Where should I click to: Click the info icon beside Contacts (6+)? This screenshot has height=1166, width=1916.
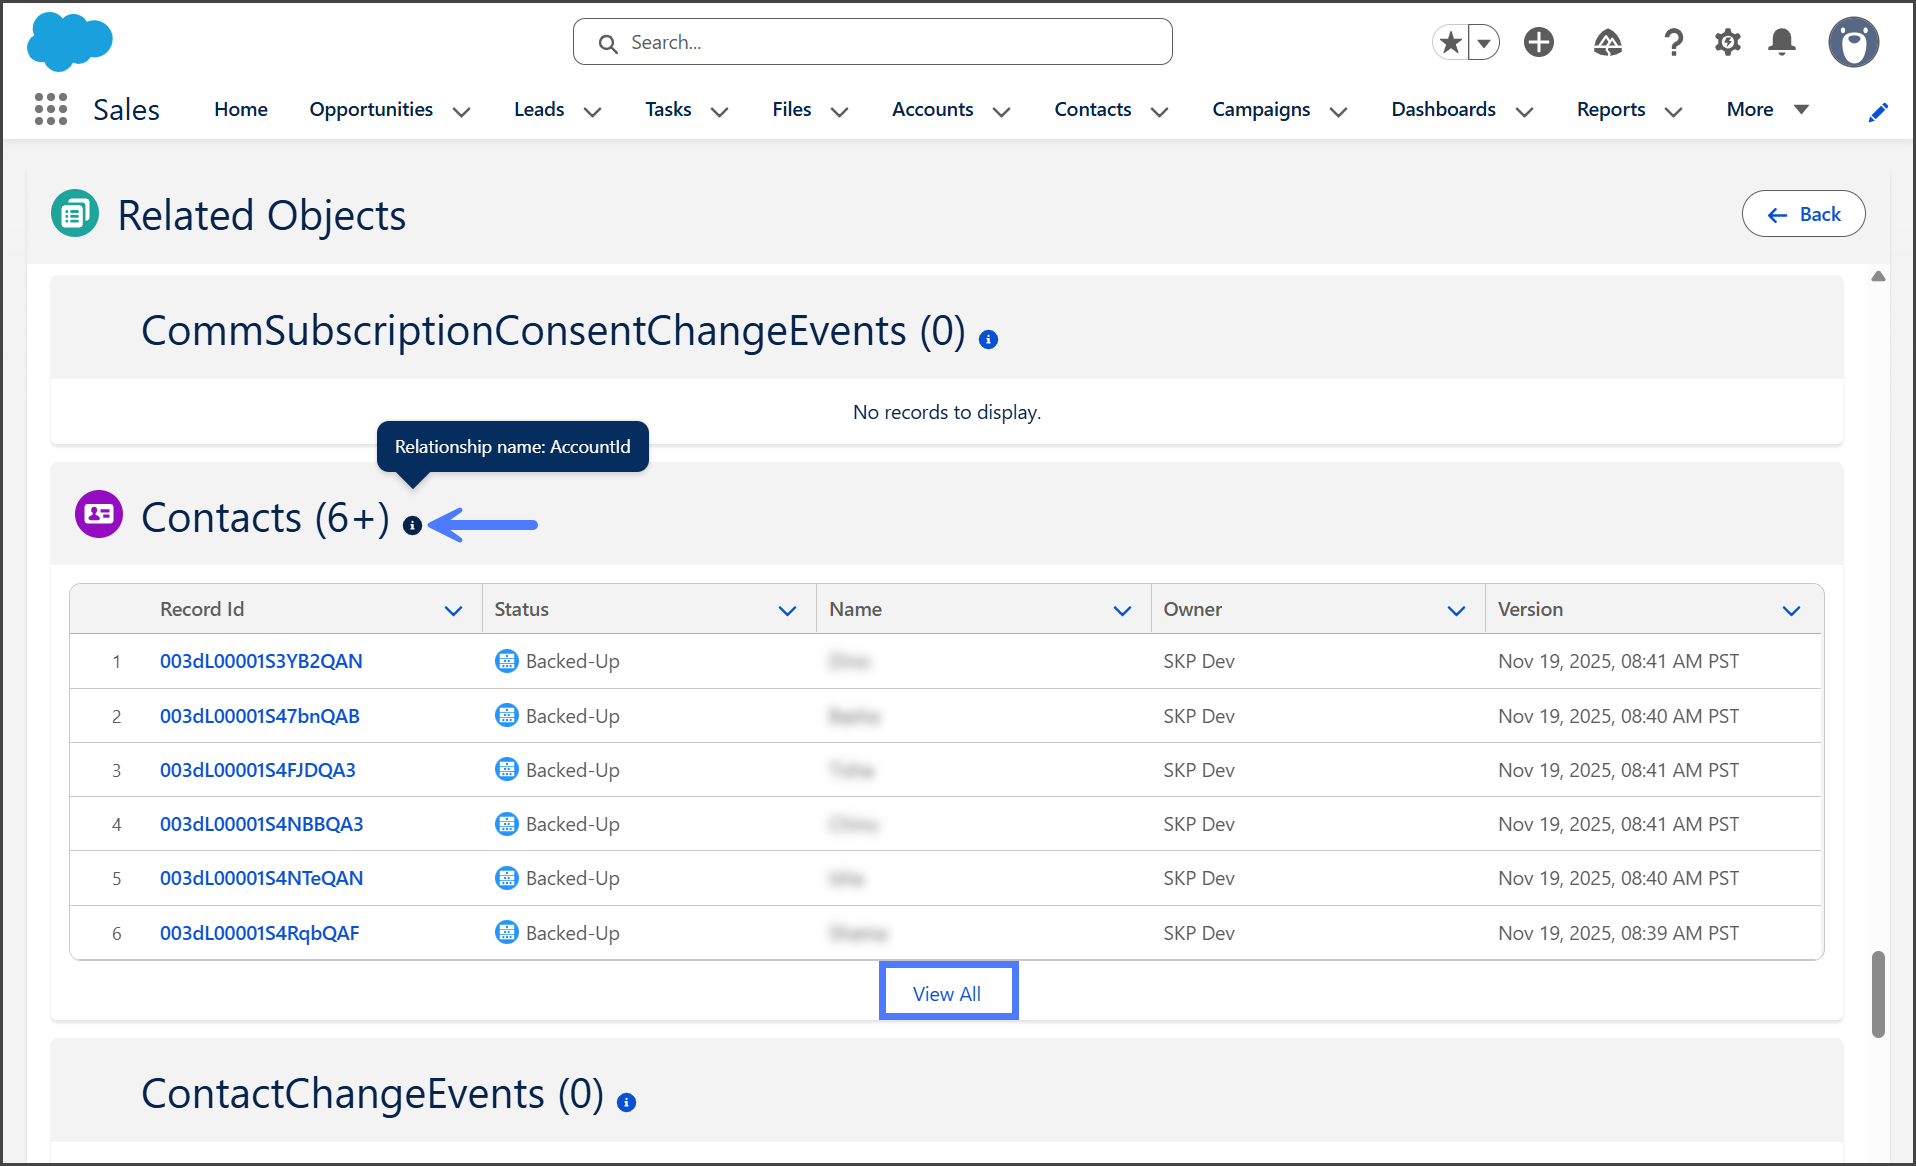tap(412, 525)
